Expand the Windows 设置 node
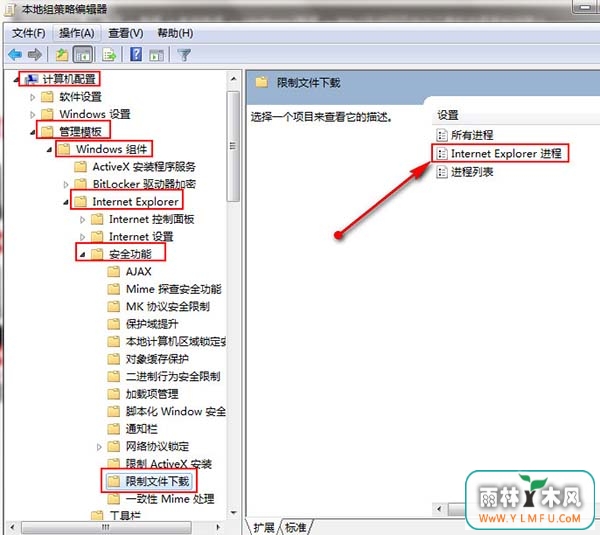The height and width of the screenshot is (535, 600). pos(33,114)
